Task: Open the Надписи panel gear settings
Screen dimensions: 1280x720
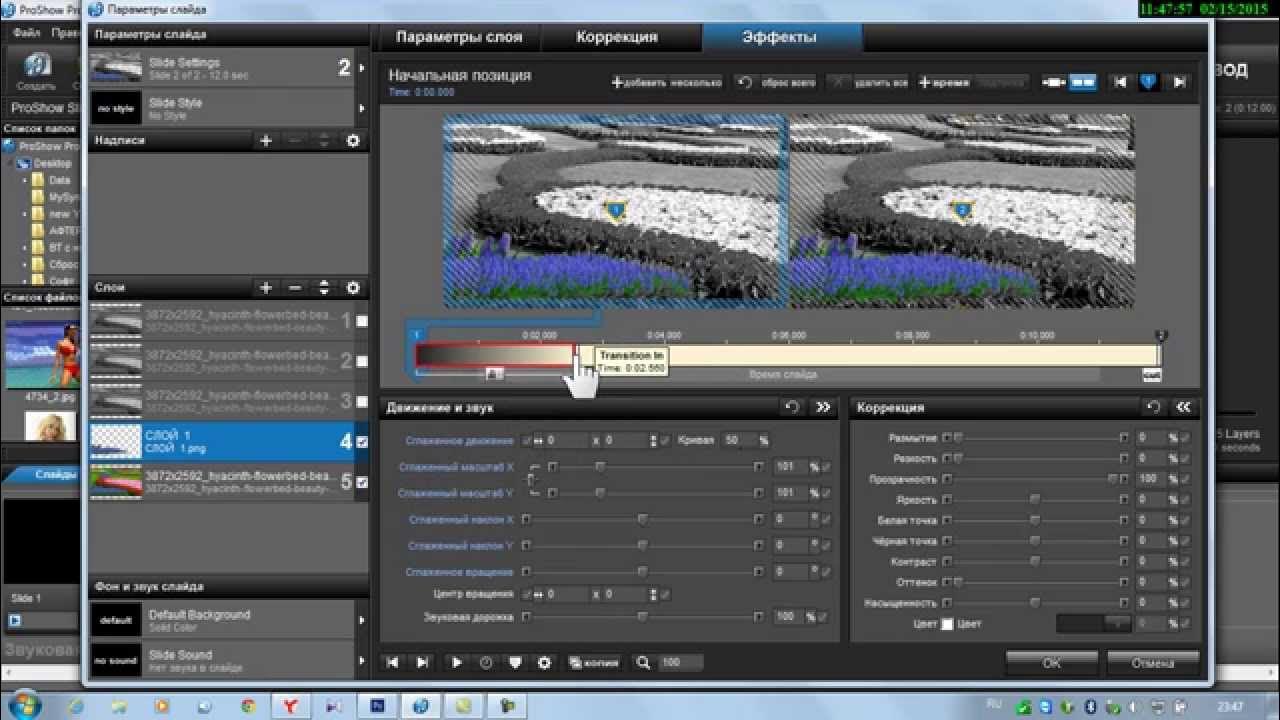Action: (x=353, y=141)
